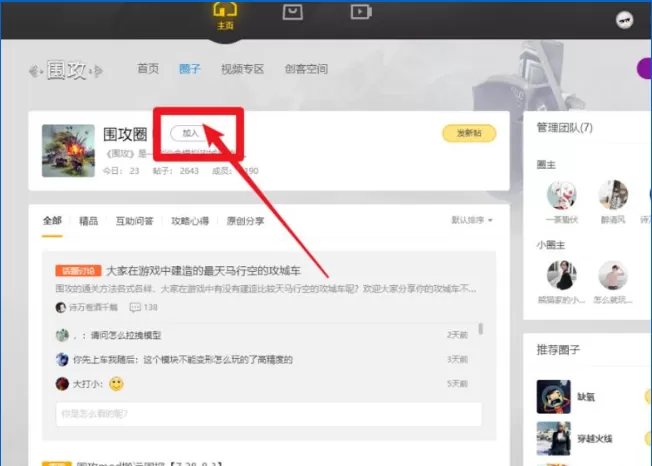Screen dimensions: 652x466
Task: Click the 围攻圈 circle cover thumbnail
Action: pos(68,150)
